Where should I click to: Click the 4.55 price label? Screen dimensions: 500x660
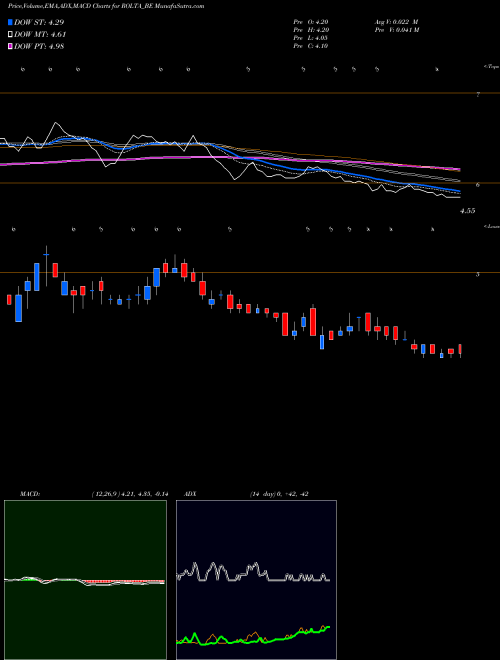tap(467, 211)
